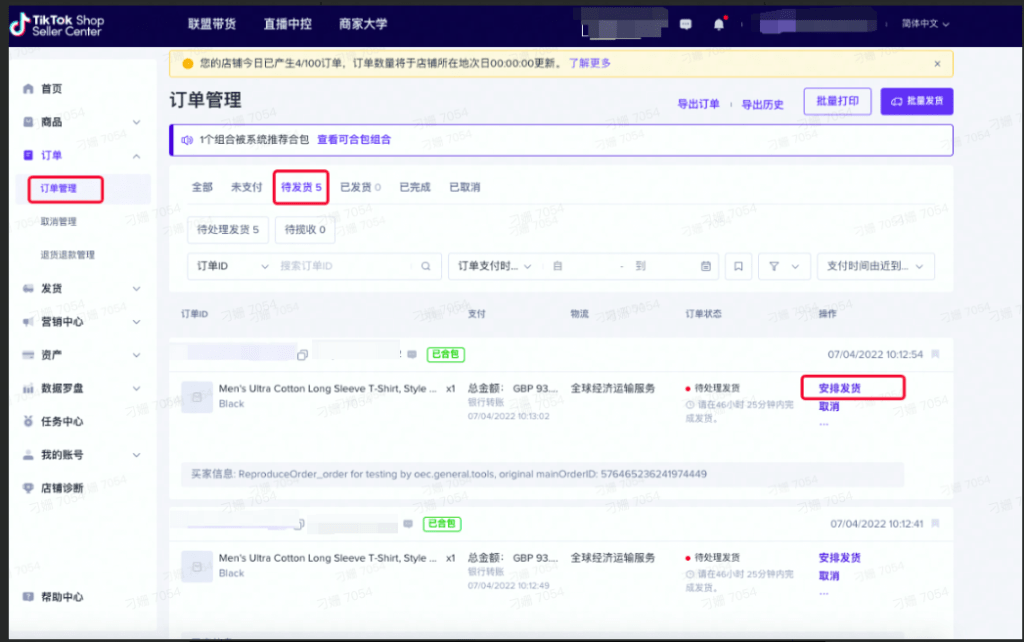Click the calendar icon in date range filter
Viewport: 1024px width, 642px height.
(x=704, y=266)
